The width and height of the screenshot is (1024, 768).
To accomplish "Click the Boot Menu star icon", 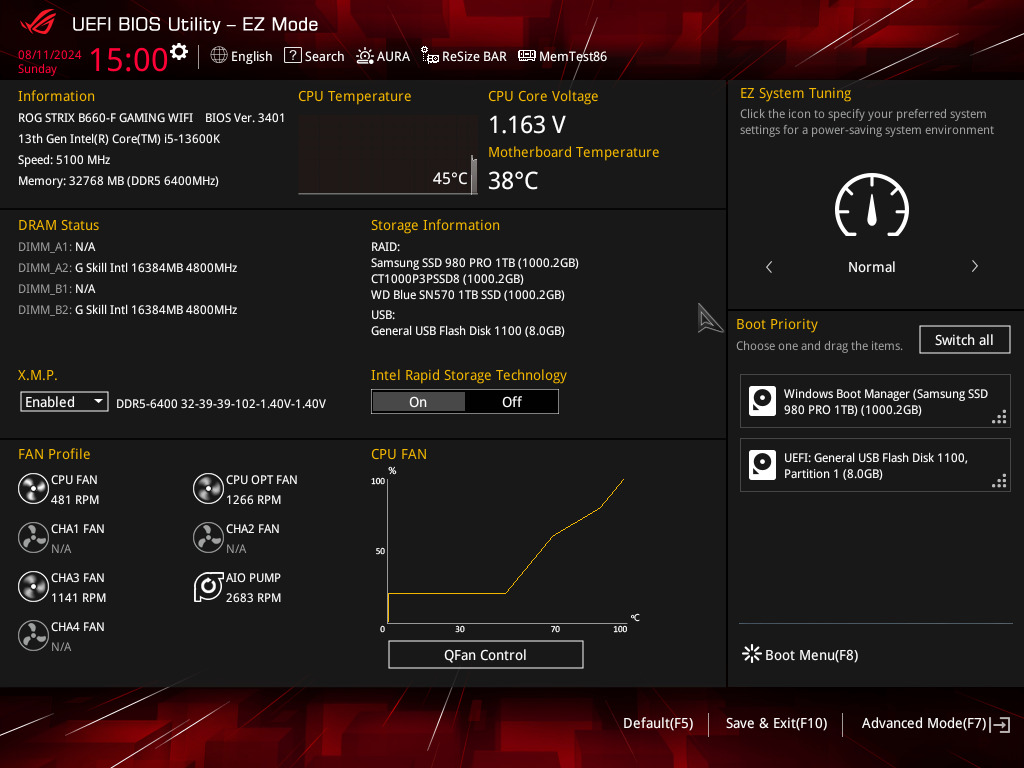I will pos(752,654).
